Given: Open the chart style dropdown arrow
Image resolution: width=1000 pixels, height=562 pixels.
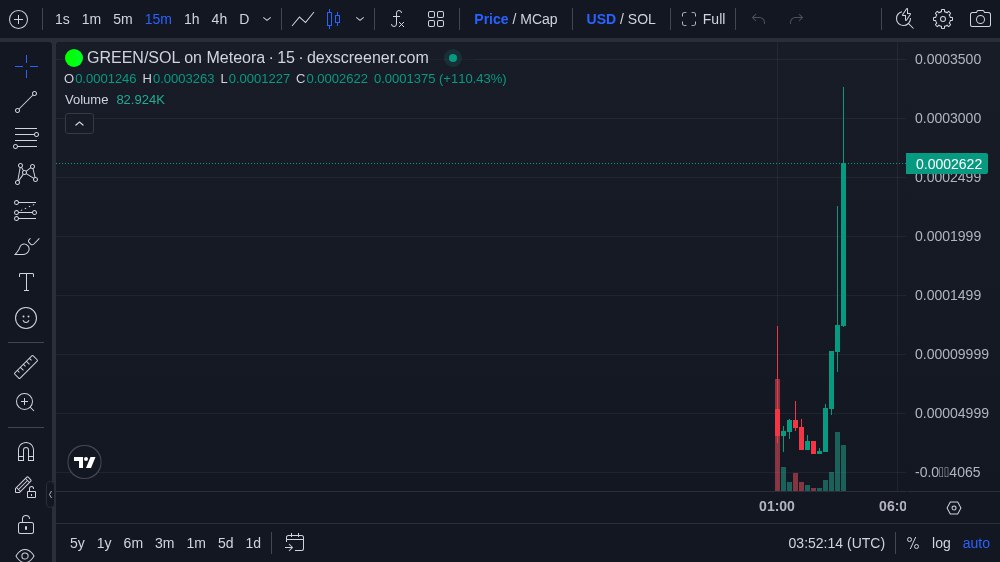Looking at the screenshot, I should [360, 19].
